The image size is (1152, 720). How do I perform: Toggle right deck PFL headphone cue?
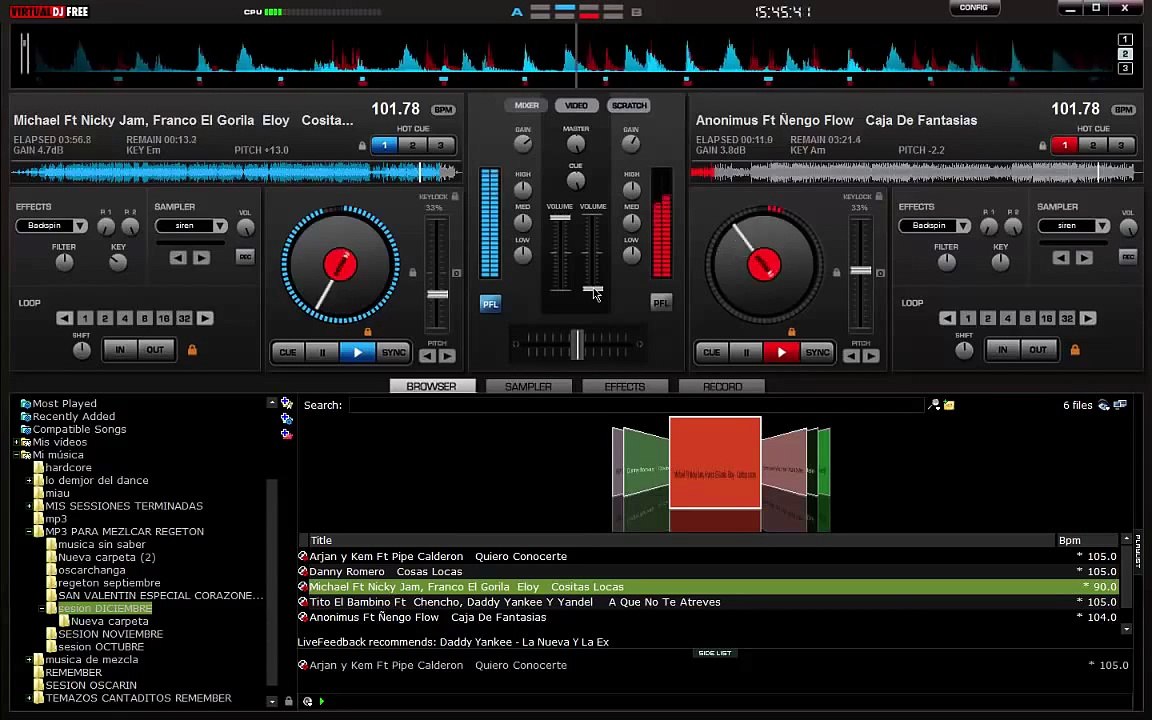(661, 303)
